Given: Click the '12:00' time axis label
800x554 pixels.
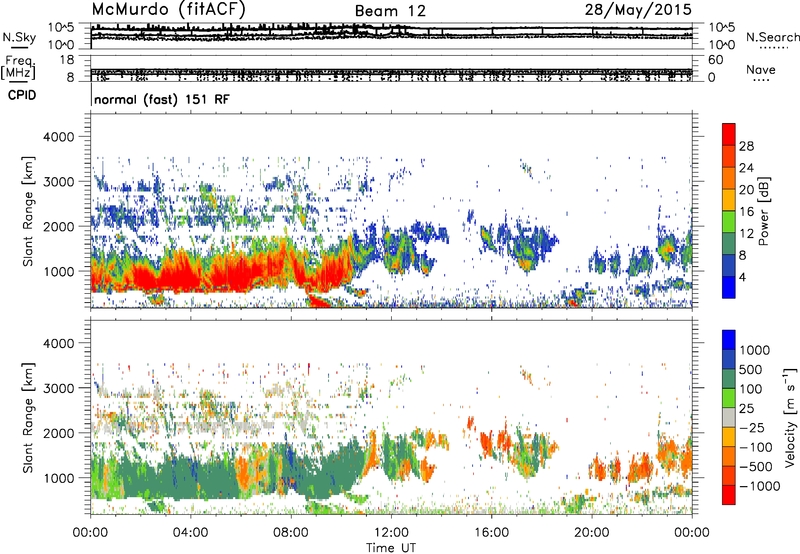Looking at the screenshot, I should (x=391, y=533).
